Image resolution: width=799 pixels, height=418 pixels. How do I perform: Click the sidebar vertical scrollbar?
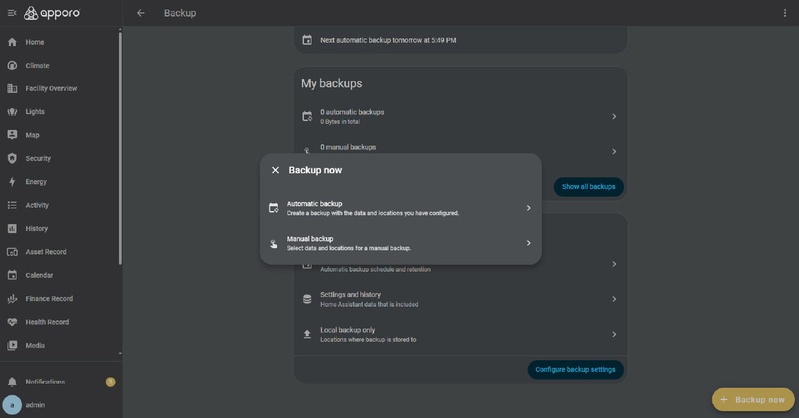click(x=120, y=148)
